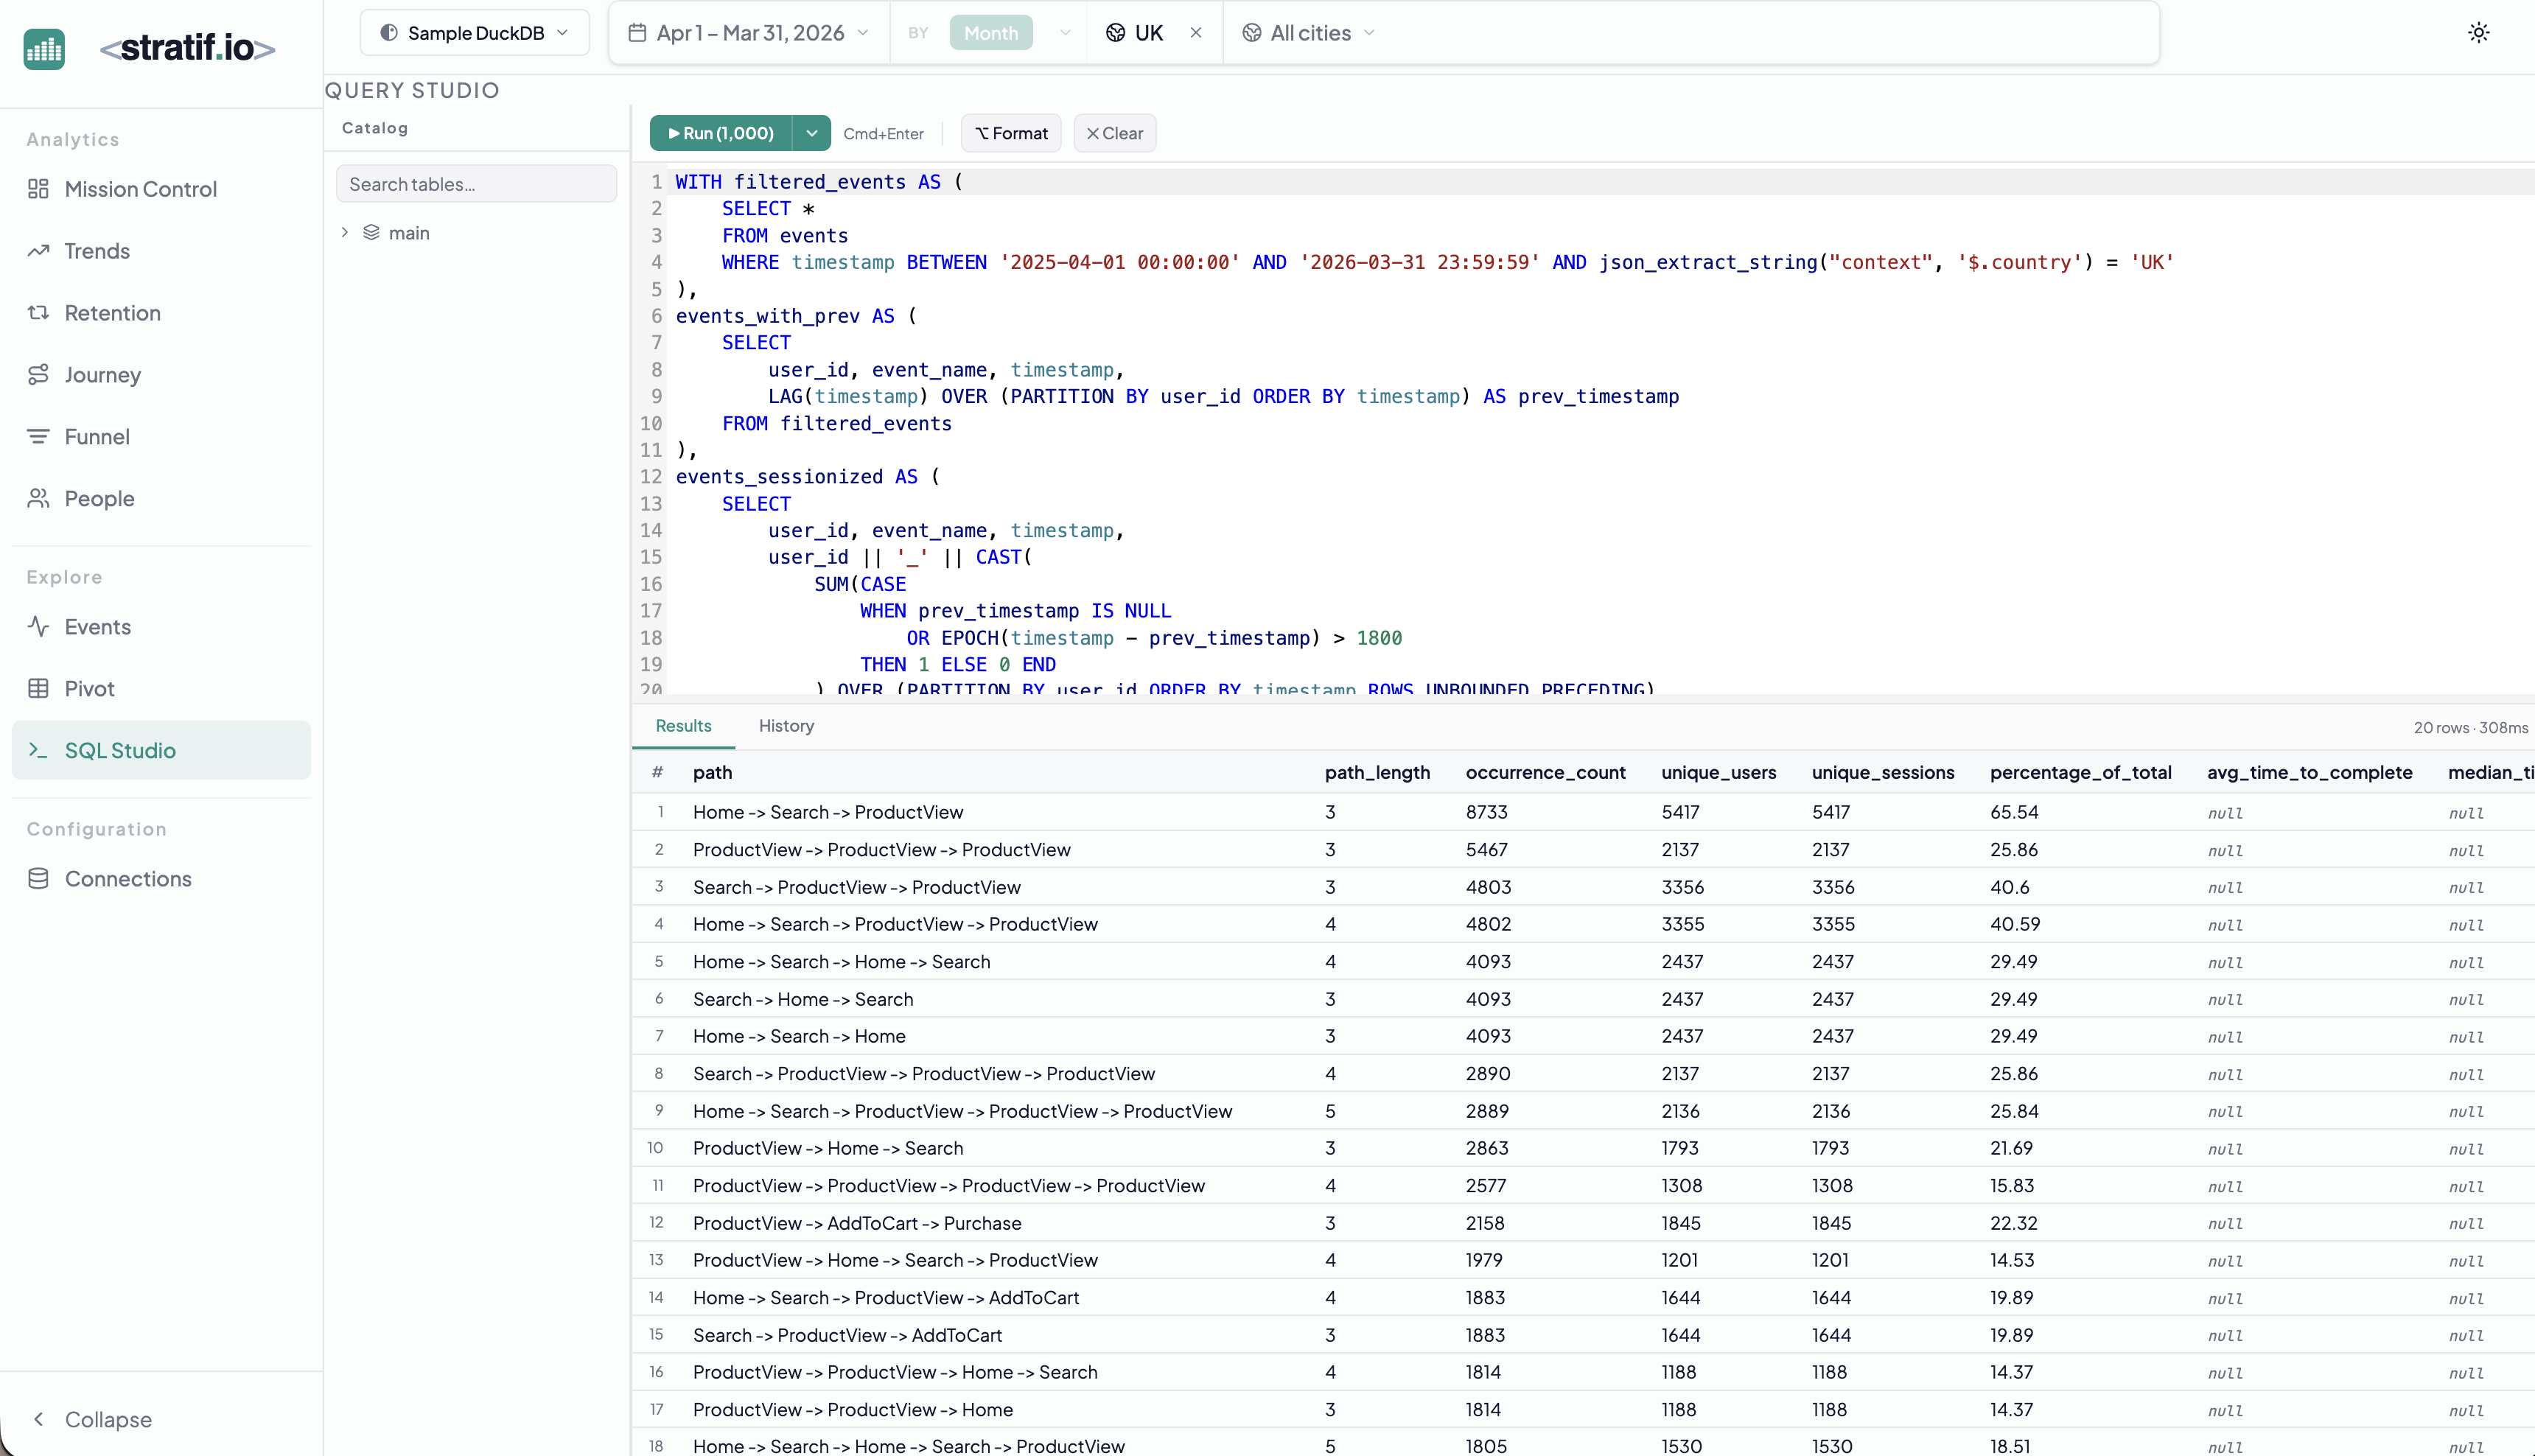Open the Events explorer
The width and height of the screenshot is (2535, 1456).
tap(161, 627)
